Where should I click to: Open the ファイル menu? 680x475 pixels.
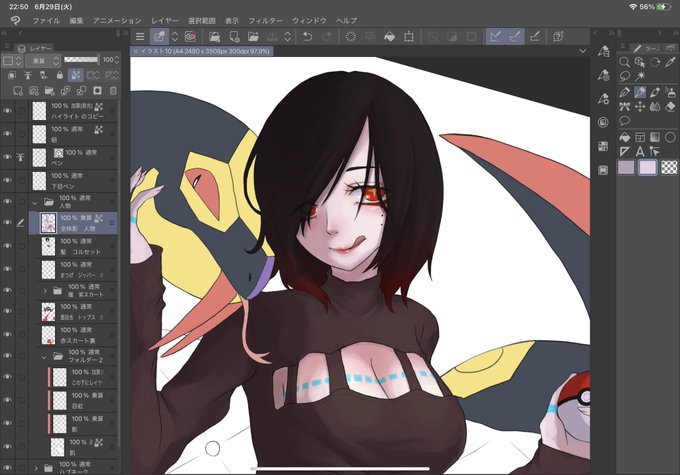tap(46, 20)
